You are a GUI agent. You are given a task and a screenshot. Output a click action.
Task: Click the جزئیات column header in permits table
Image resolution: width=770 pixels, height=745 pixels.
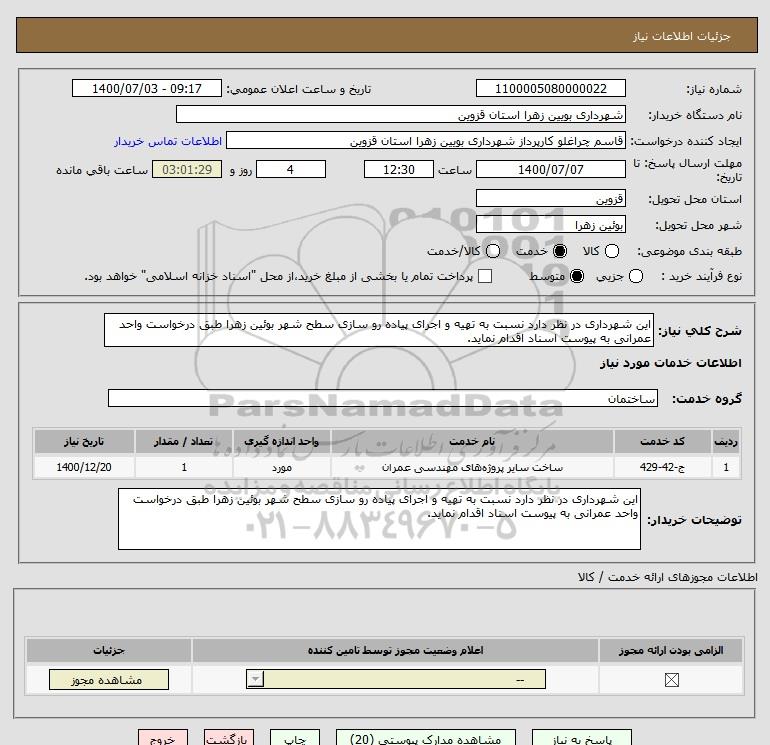[109, 650]
